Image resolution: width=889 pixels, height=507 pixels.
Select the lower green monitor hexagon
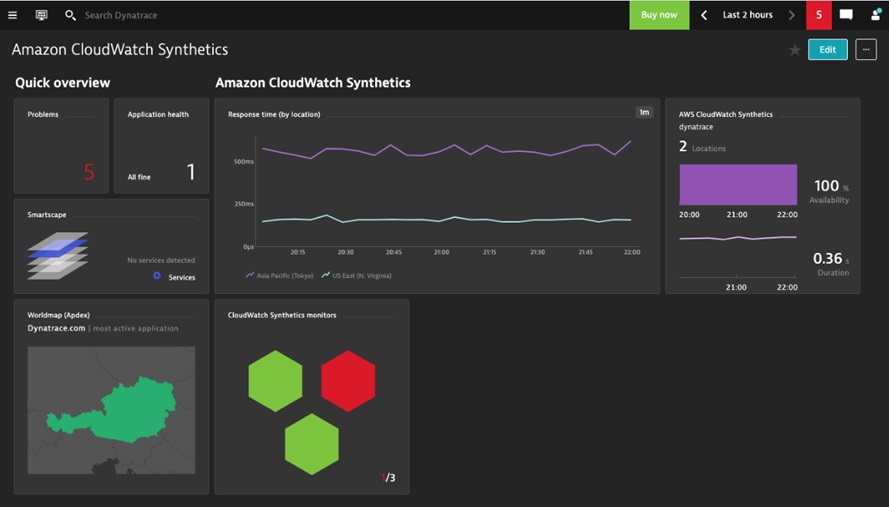312,444
